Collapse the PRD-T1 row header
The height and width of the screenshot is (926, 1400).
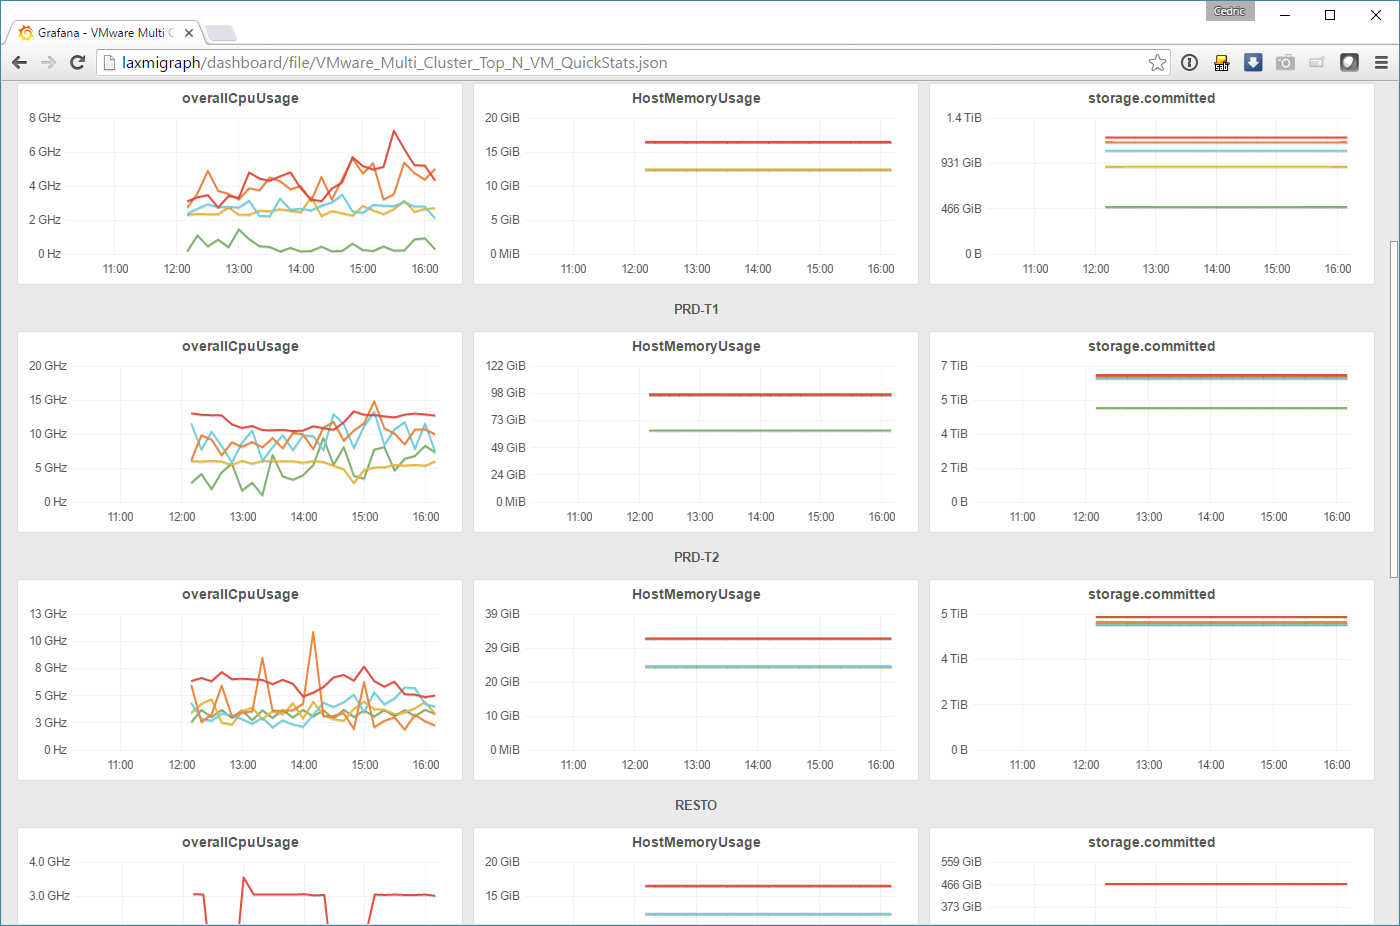pos(696,309)
